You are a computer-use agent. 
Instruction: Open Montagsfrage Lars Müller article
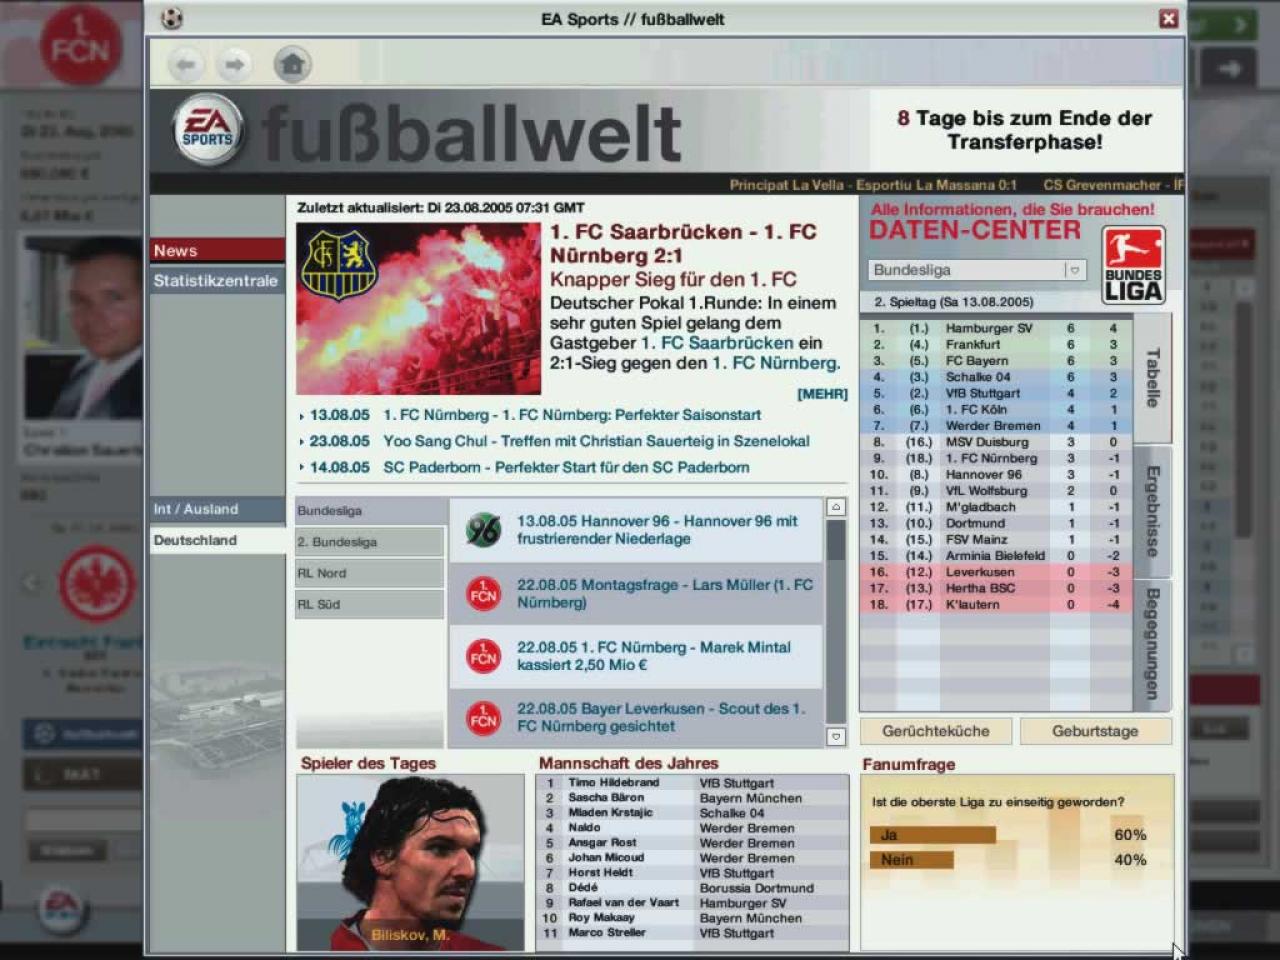(665, 593)
